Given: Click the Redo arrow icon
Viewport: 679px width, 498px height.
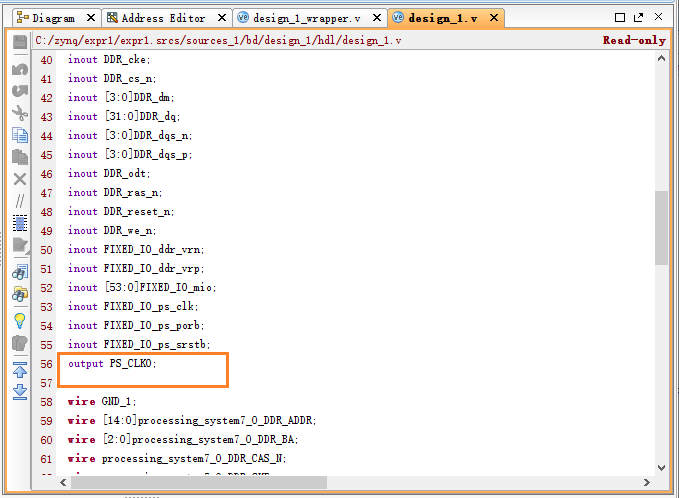Looking at the screenshot, I should pyautogui.click(x=19, y=91).
